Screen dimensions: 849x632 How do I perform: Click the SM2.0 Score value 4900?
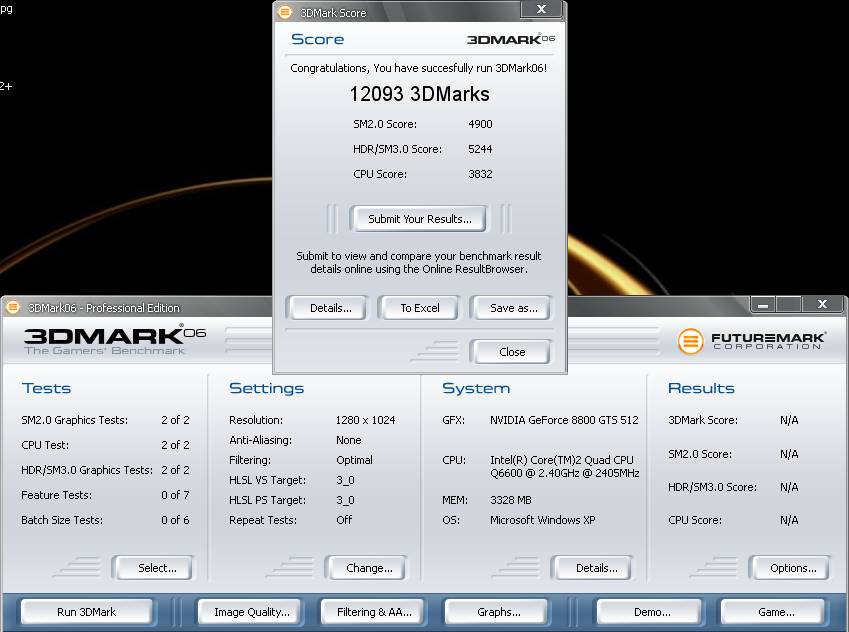(x=480, y=124)
